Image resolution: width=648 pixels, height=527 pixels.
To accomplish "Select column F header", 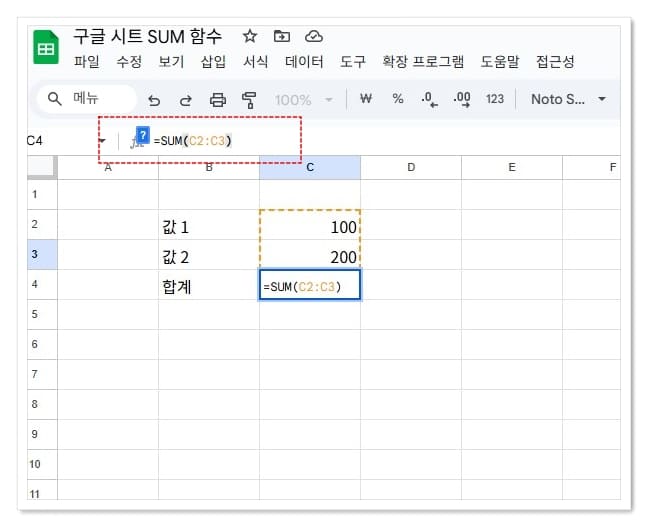I will coord(591,167).
